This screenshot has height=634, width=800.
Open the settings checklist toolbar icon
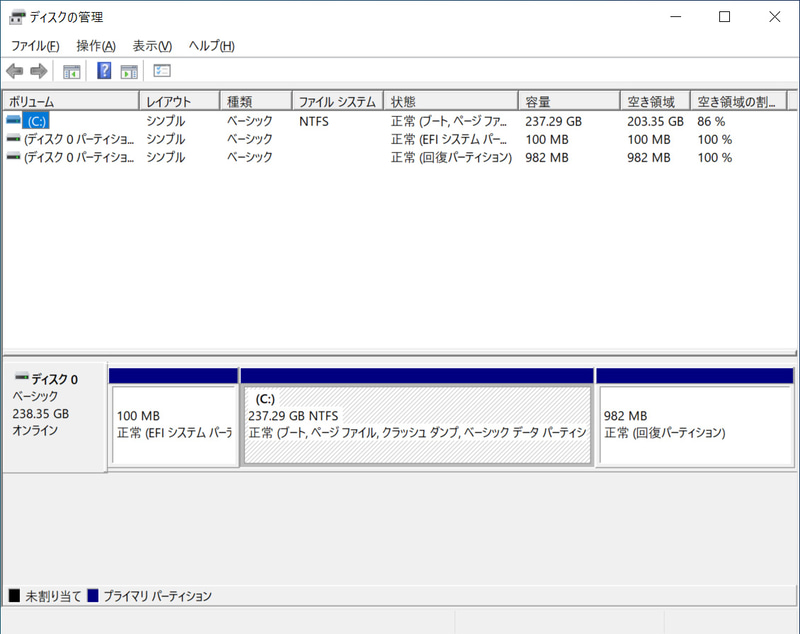tap(162, 71)
